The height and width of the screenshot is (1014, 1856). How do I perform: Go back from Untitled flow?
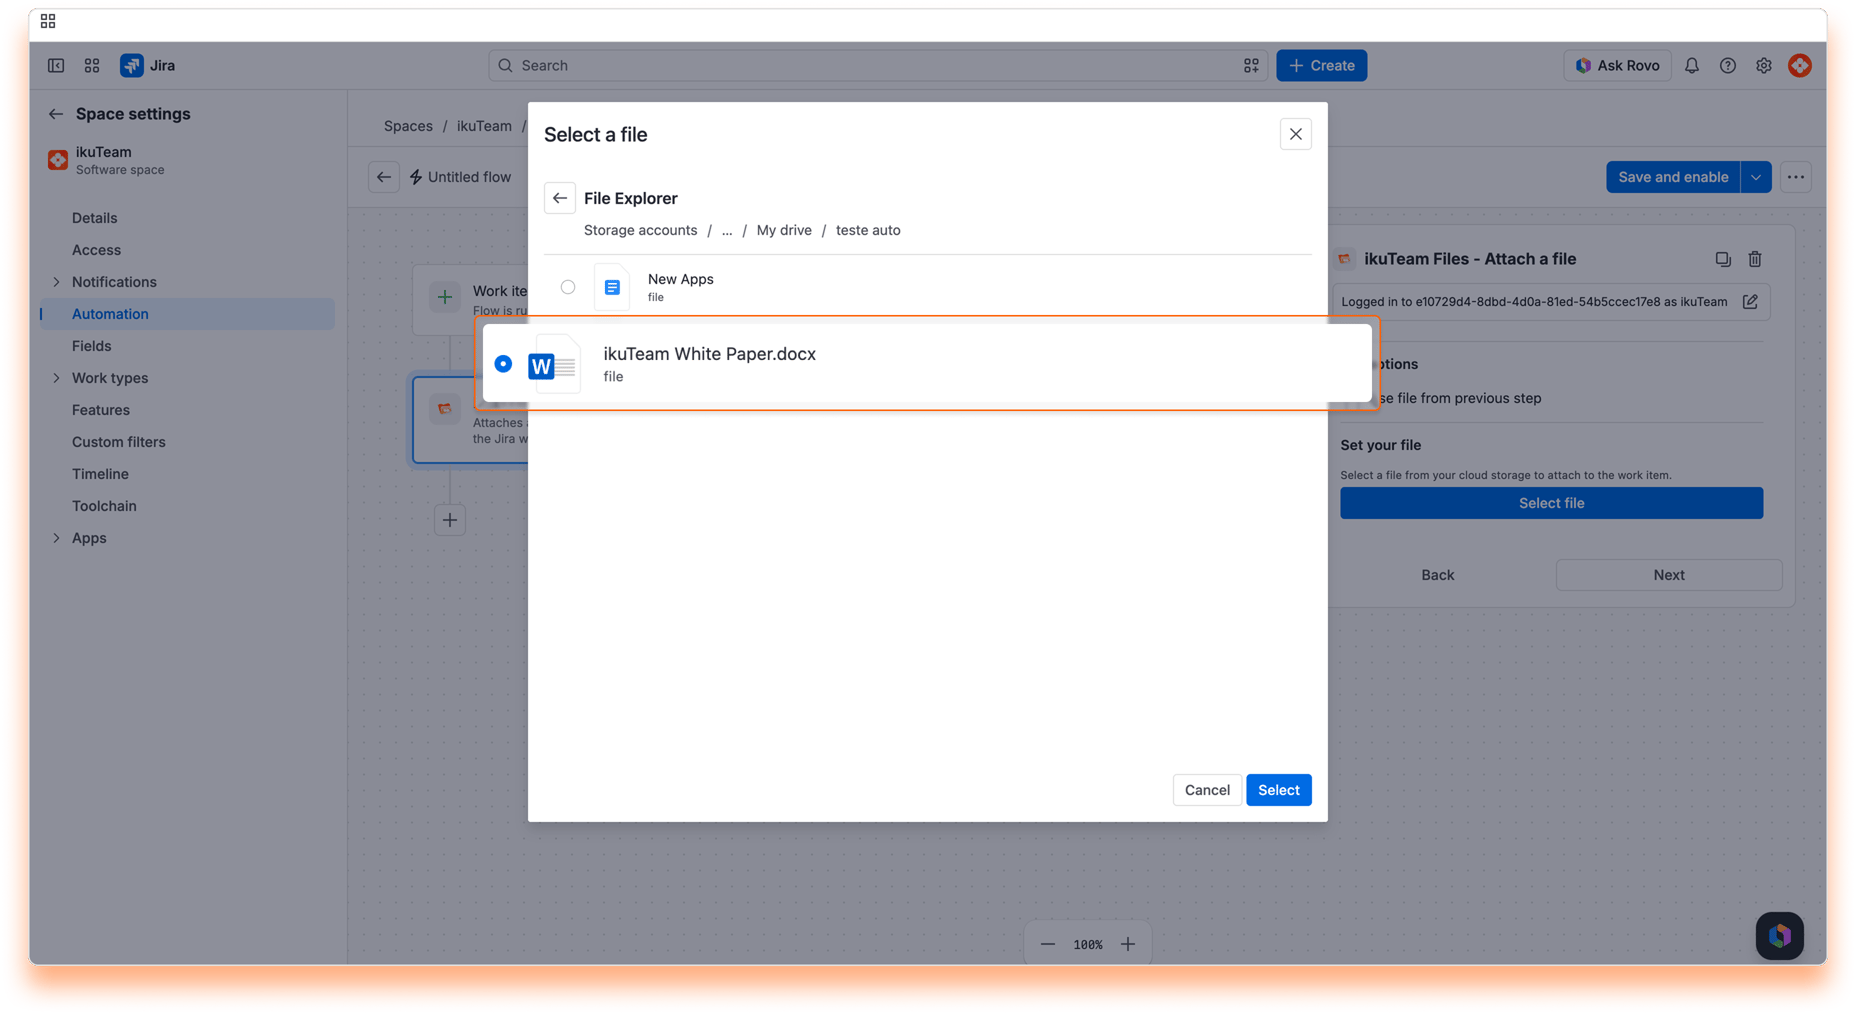384,177
